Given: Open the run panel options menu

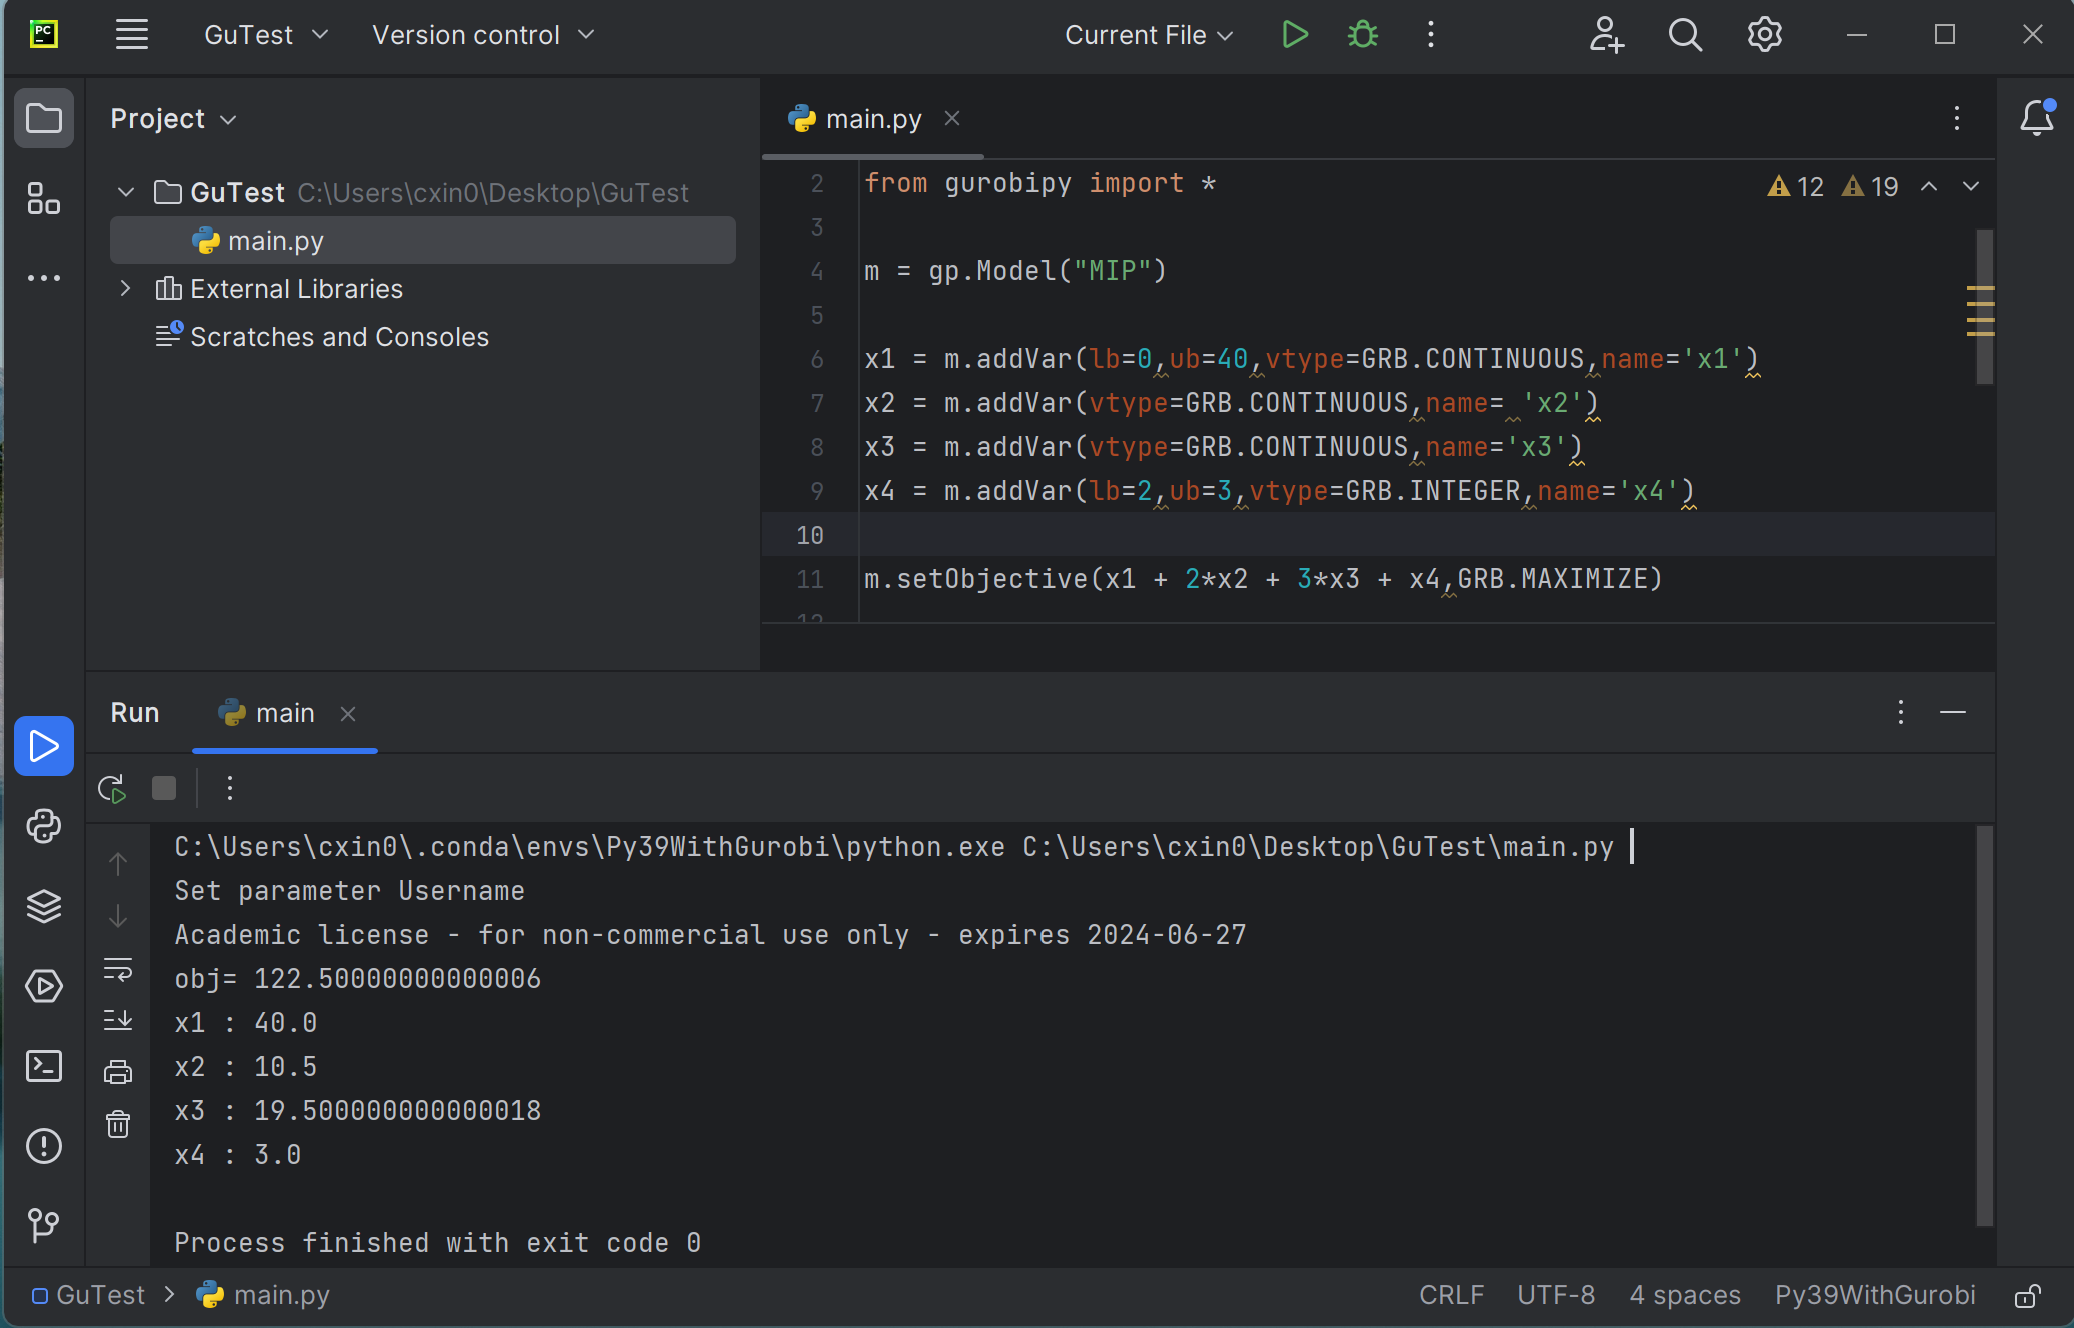Looking at the screenshot, I should 1902,712.
